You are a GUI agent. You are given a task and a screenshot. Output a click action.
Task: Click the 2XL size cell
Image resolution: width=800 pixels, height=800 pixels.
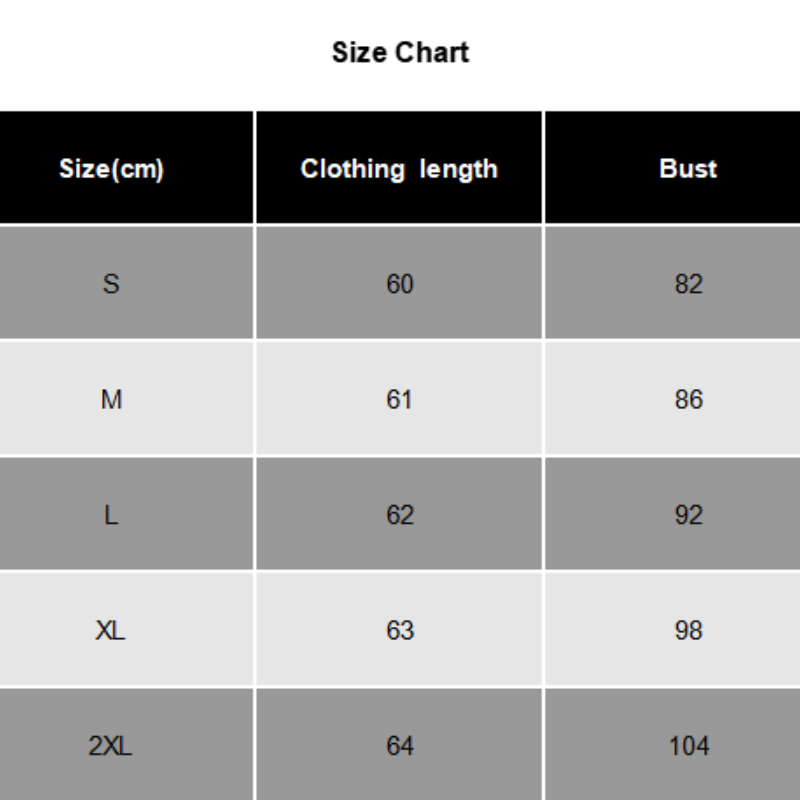pos(111,746)
